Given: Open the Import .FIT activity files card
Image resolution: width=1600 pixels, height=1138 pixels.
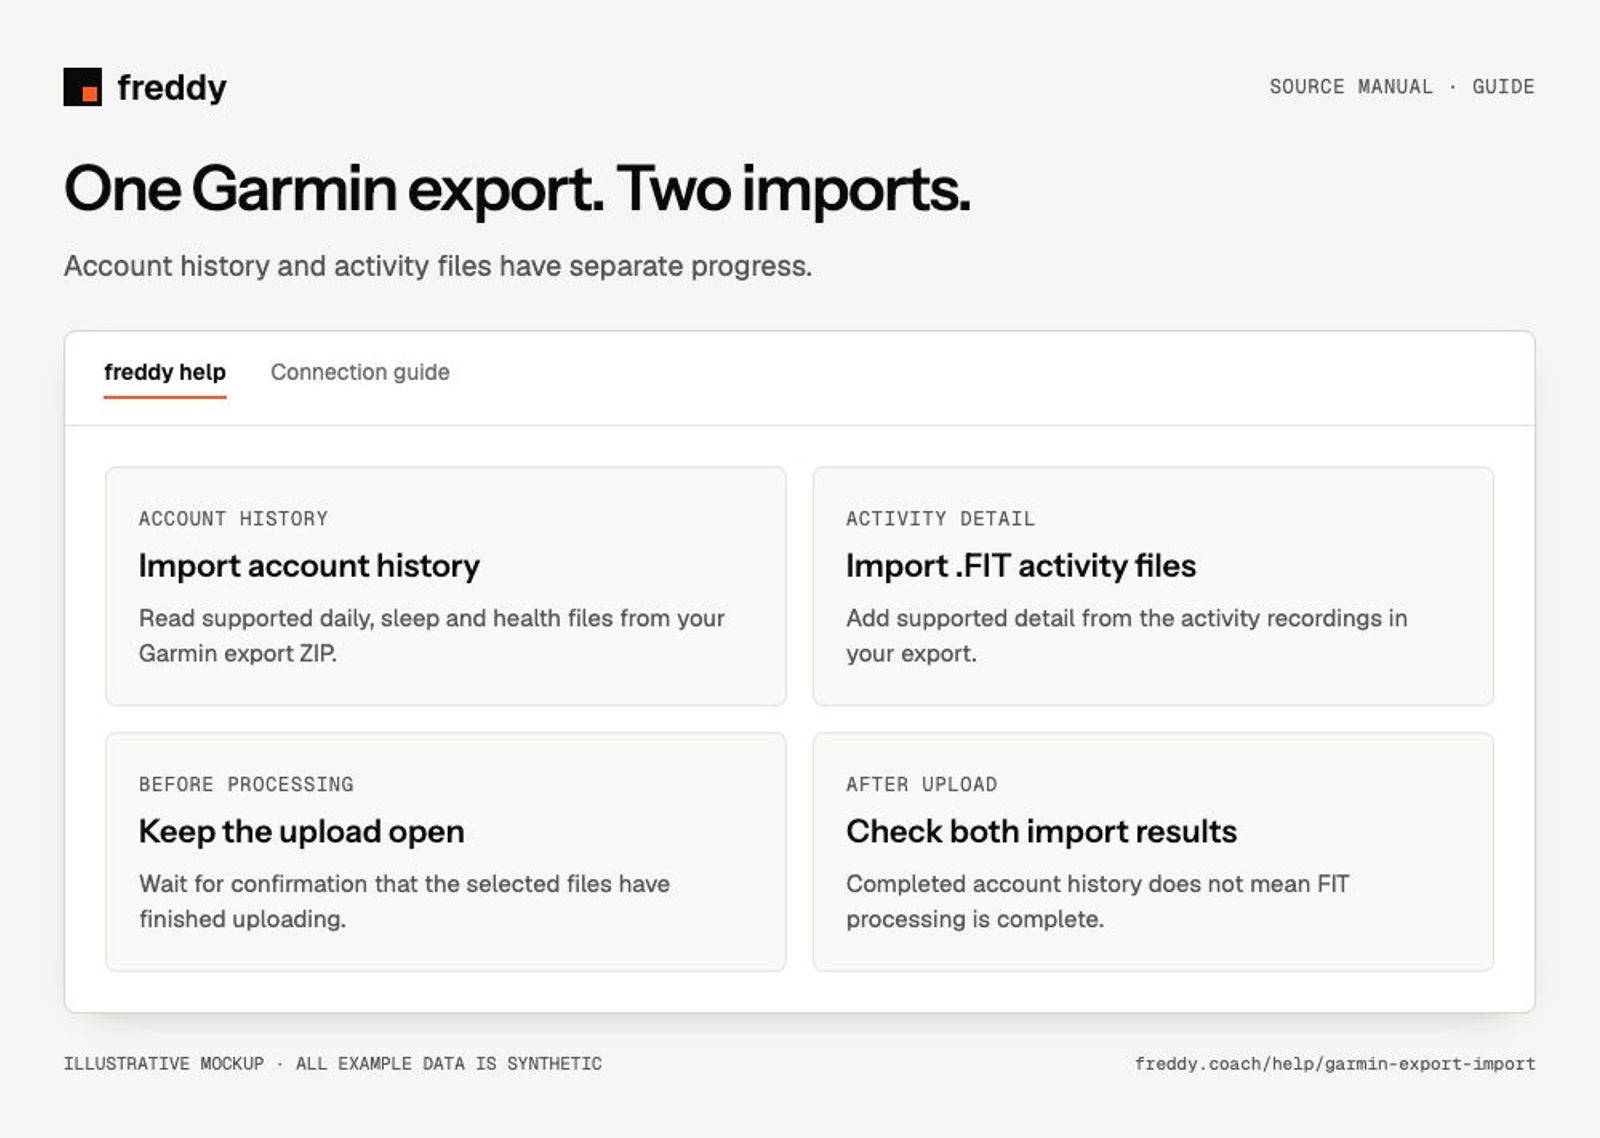Looking at the screenshot, I should coord(1153,586).
